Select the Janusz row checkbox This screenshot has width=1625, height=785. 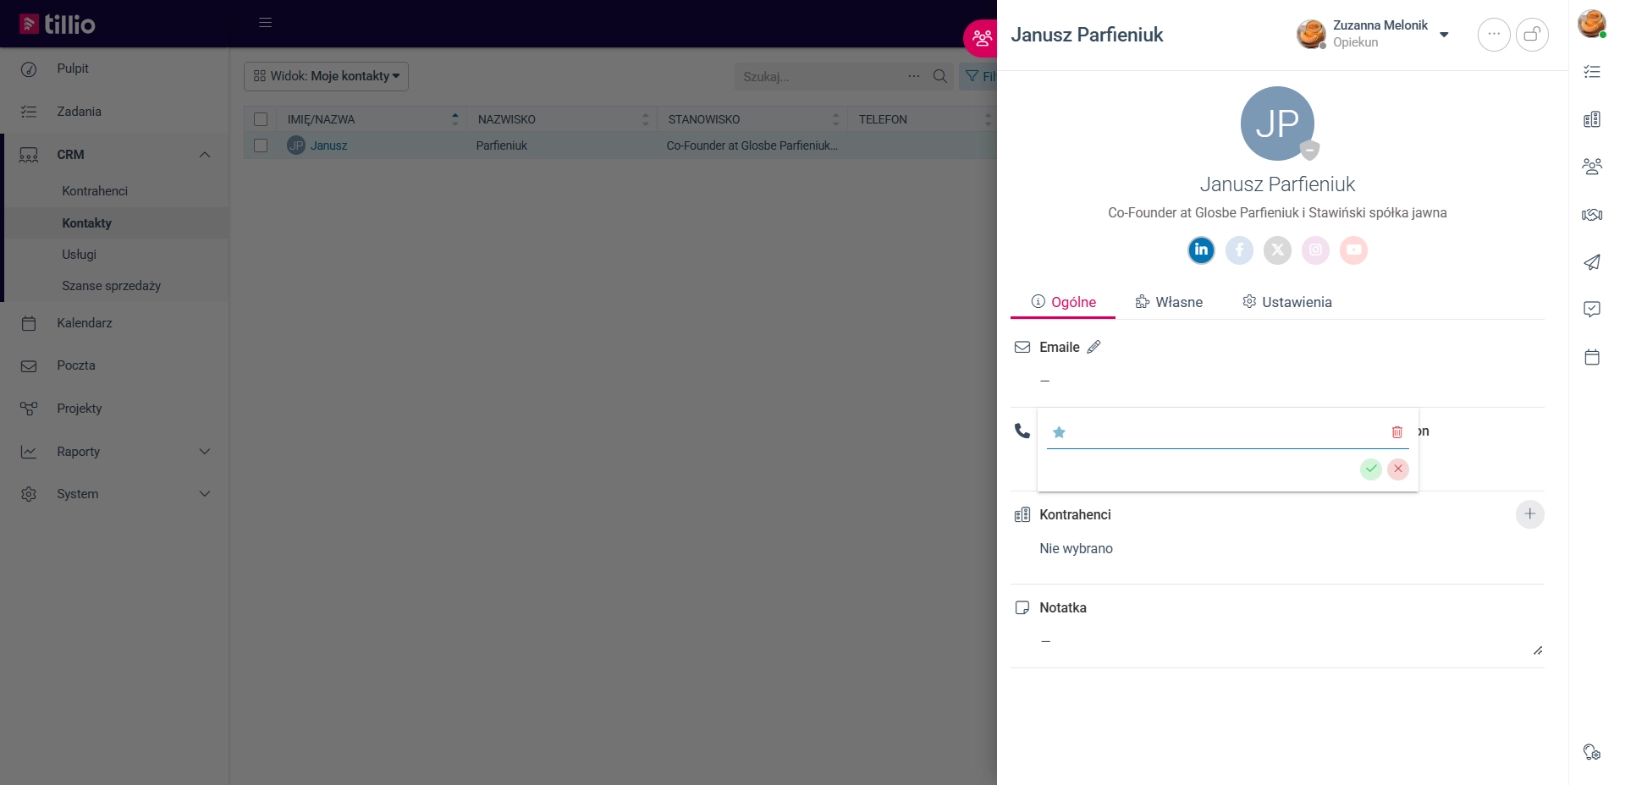coord(261,145)
